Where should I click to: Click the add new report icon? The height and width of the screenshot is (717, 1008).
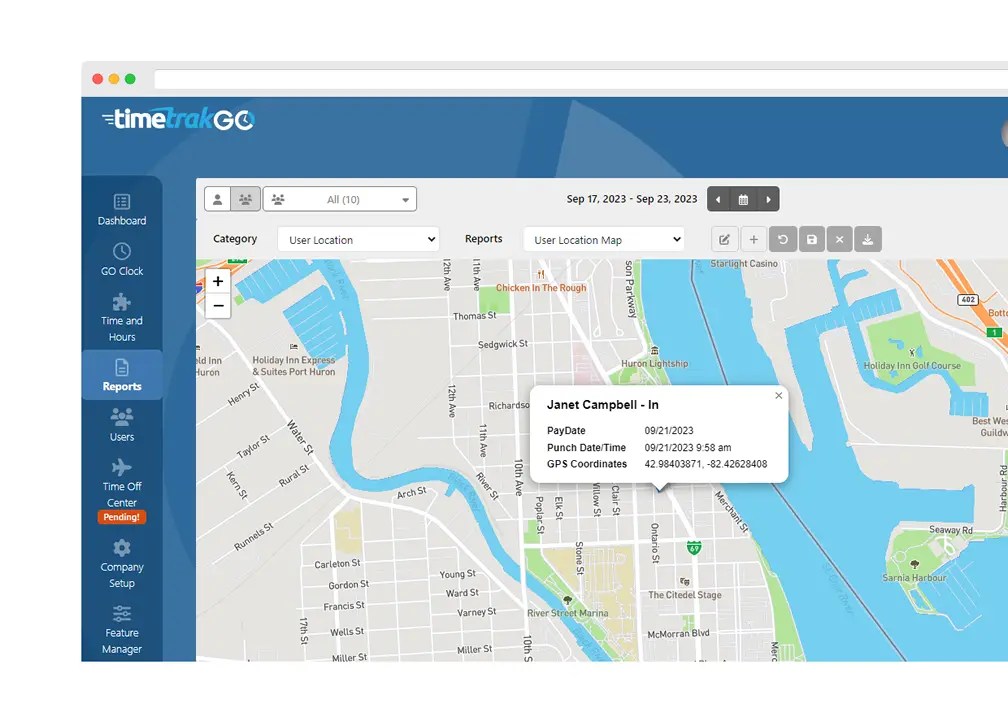(x=753, y=239)
